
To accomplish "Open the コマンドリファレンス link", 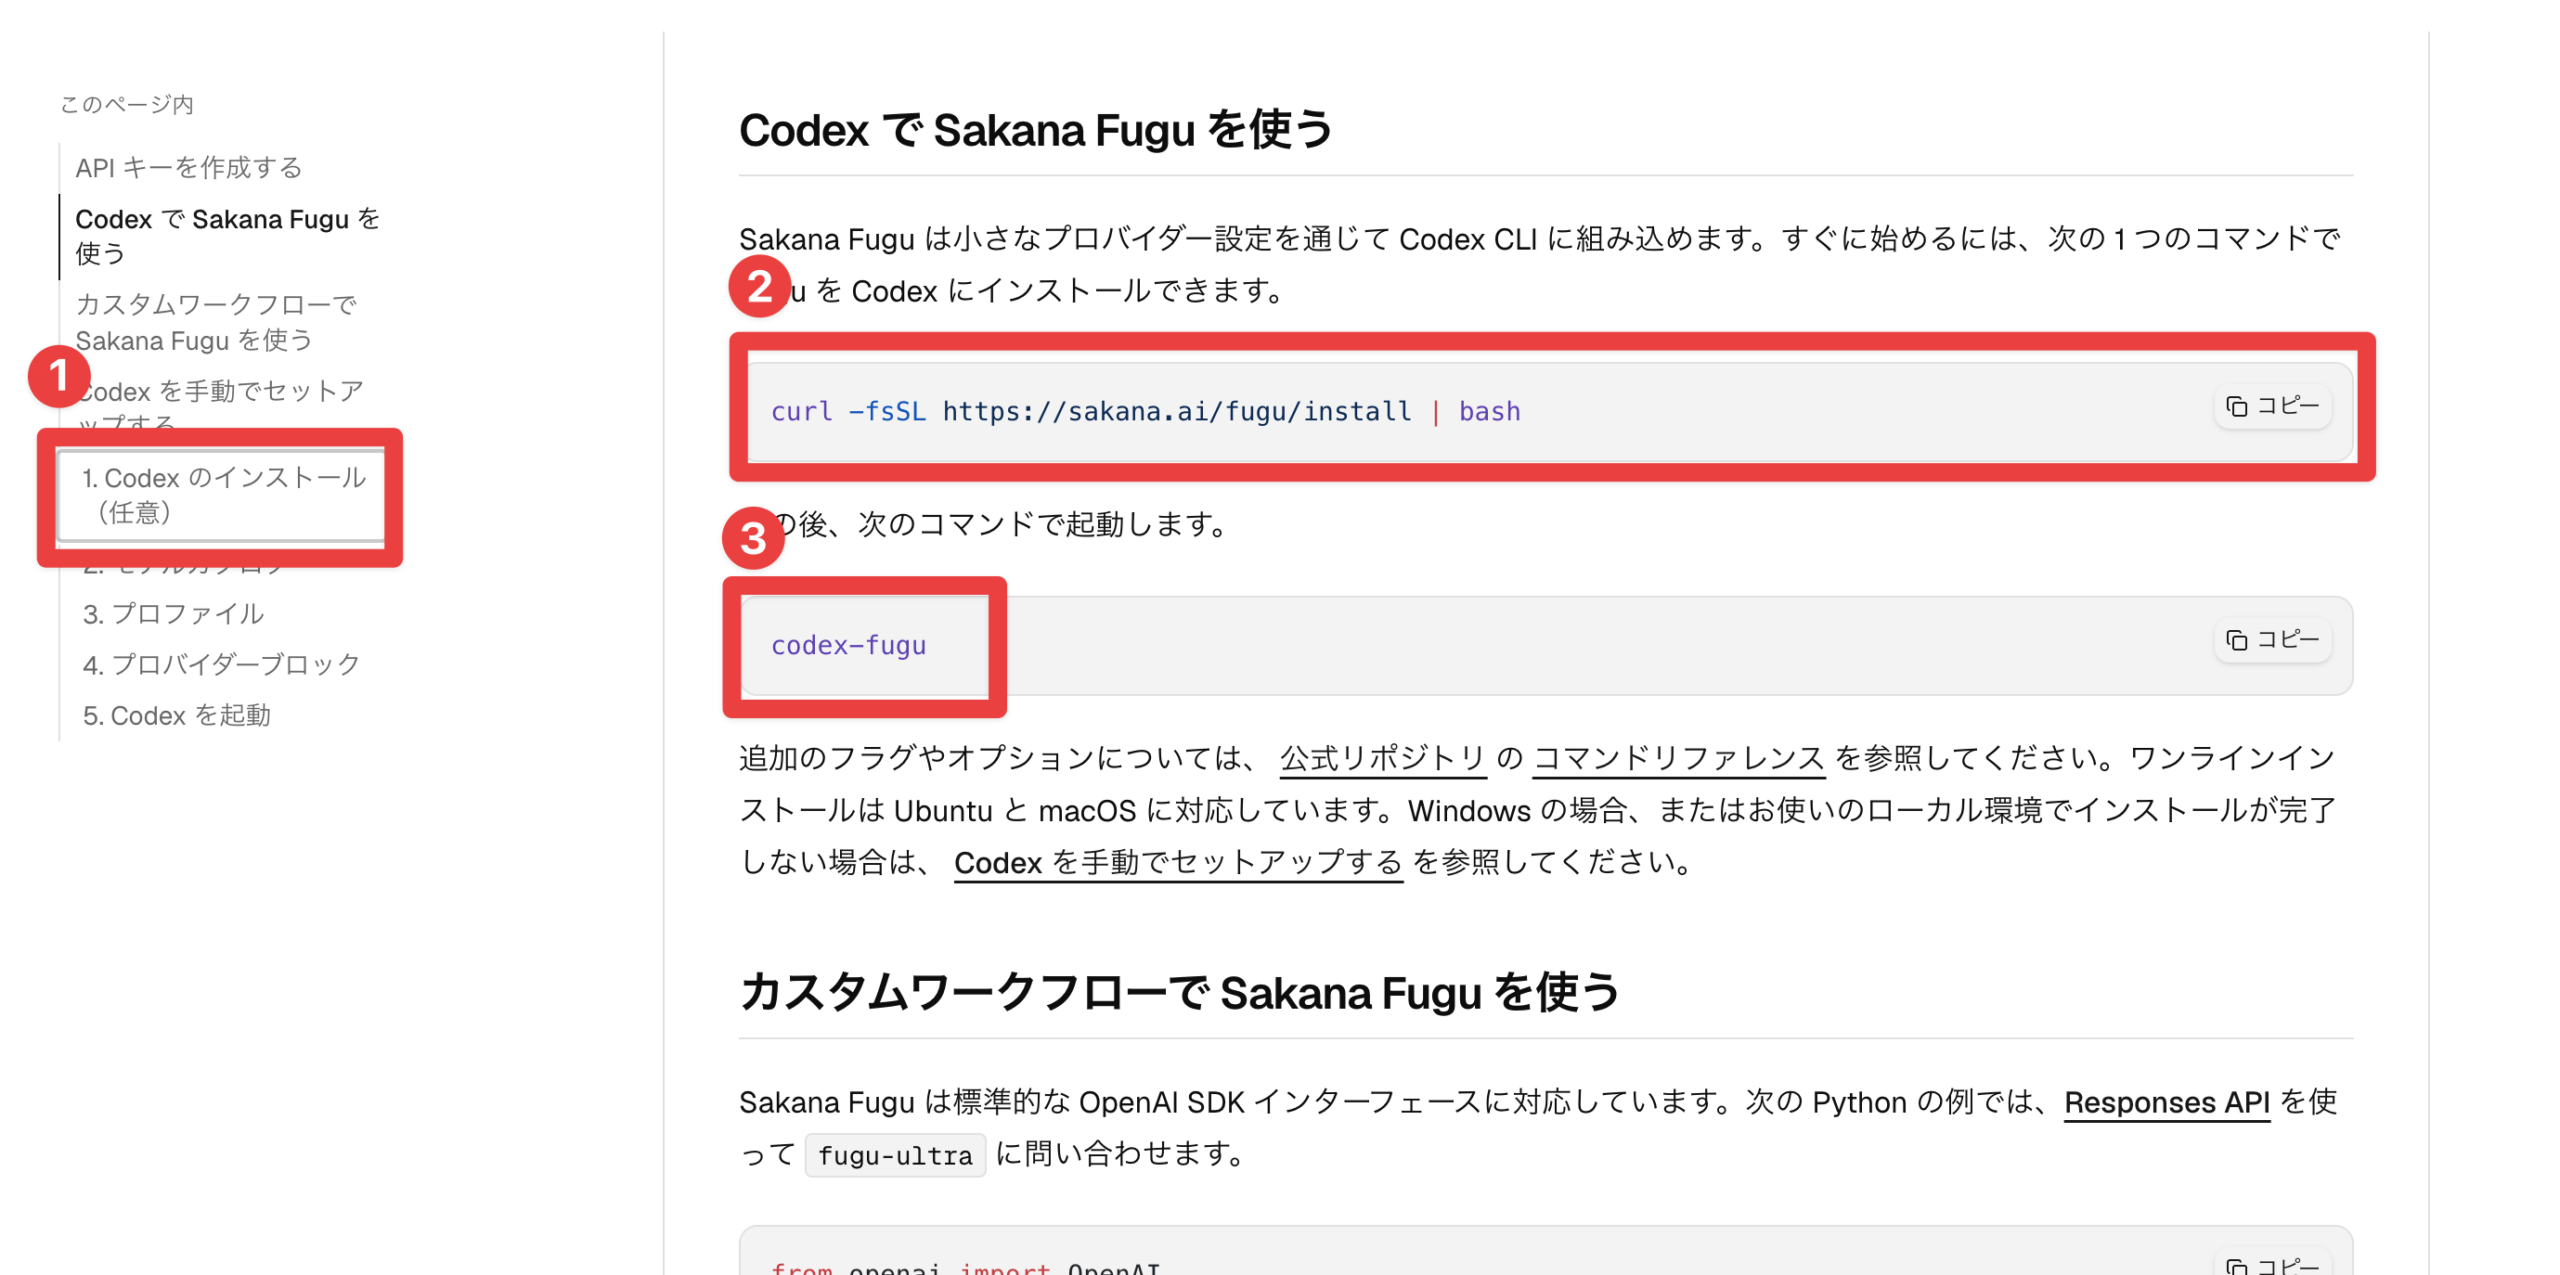I will pyautogui.click(x=1677, y=758).
